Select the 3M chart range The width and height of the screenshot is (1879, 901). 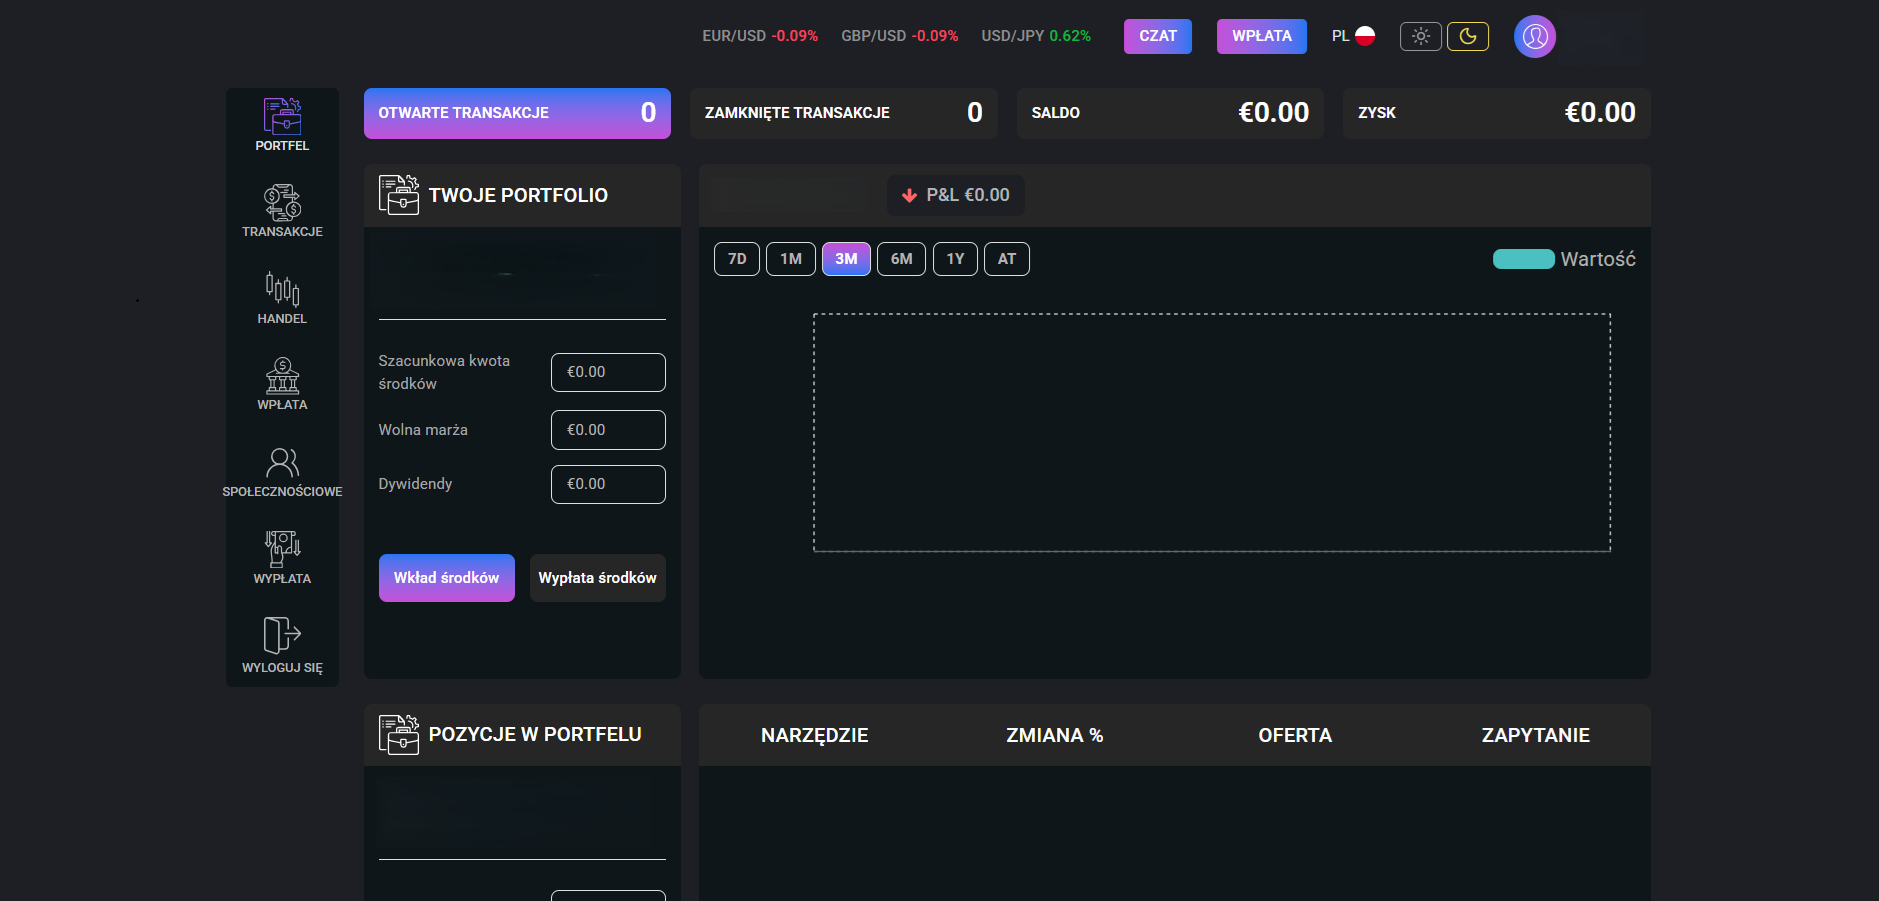tap(846, 259)
